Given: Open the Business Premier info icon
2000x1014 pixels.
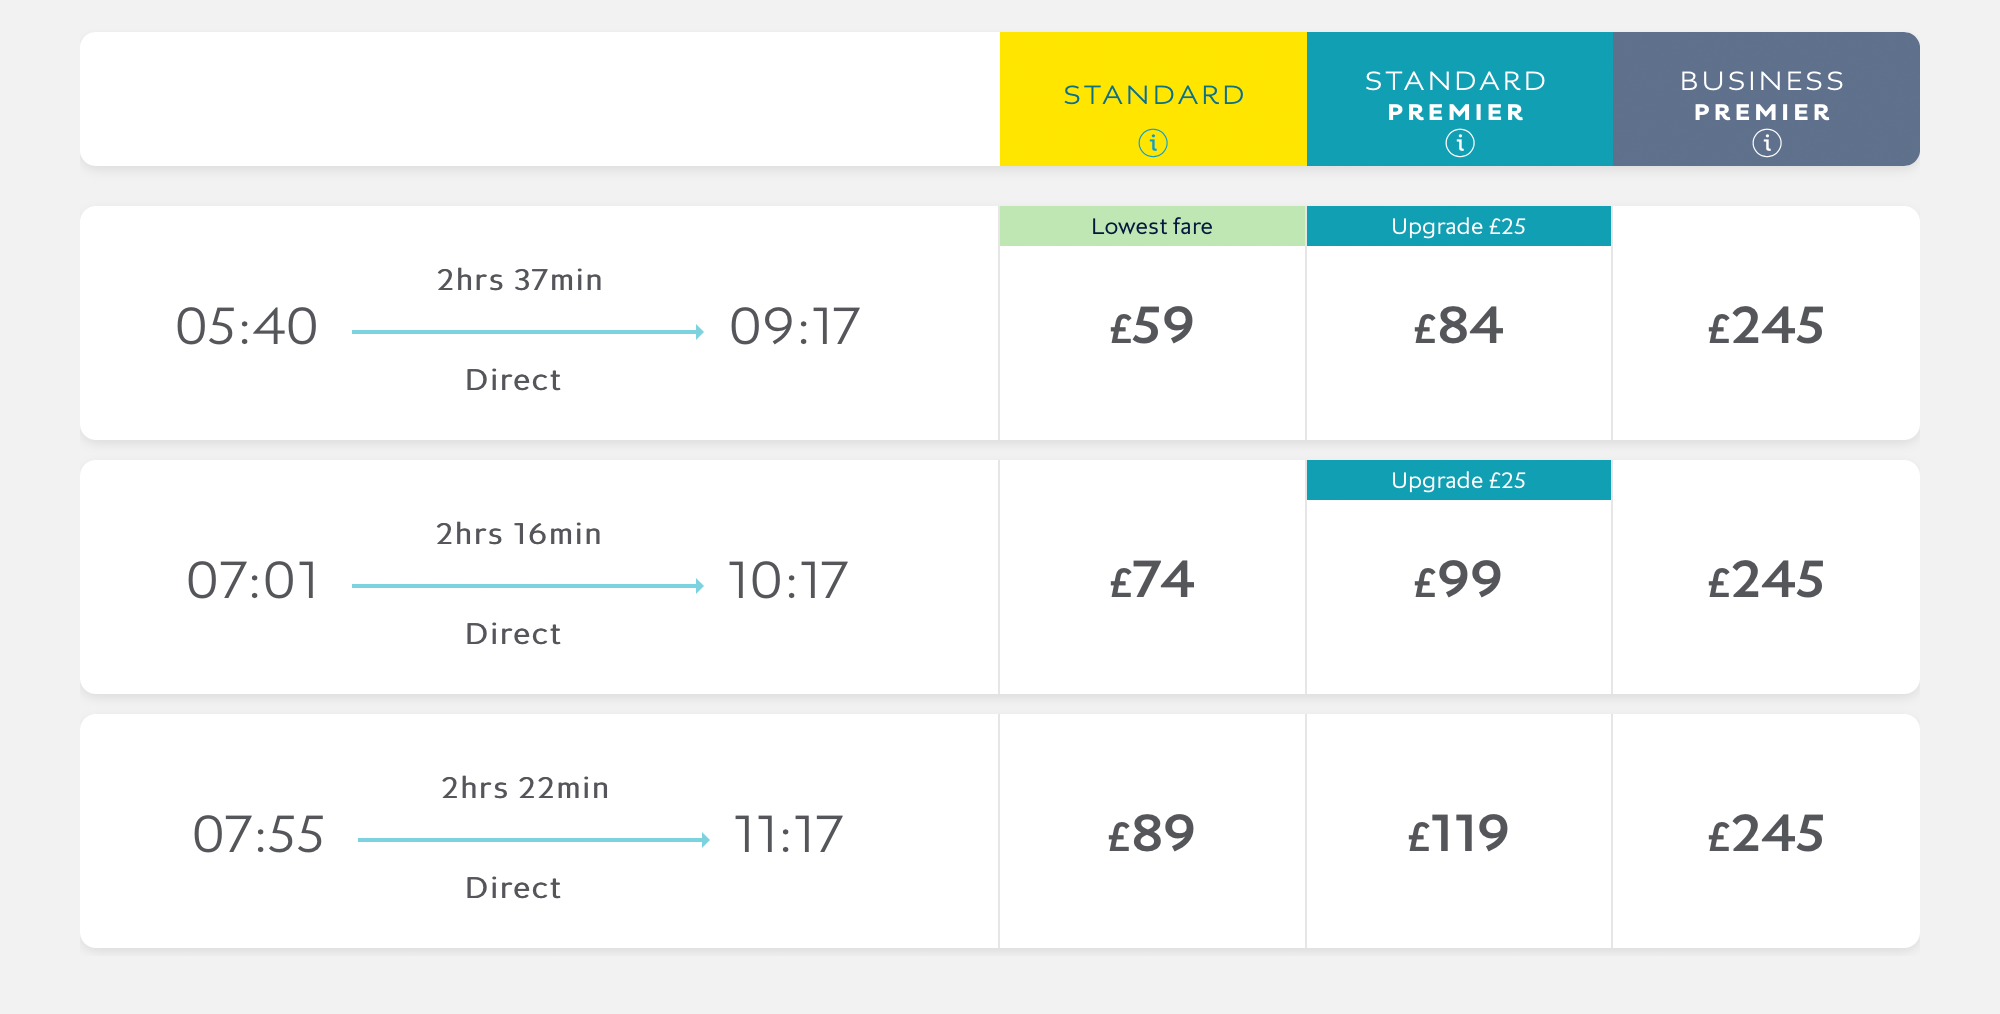Looking at the screenshot, I should pyautogui.click(x=1767, y=143).
